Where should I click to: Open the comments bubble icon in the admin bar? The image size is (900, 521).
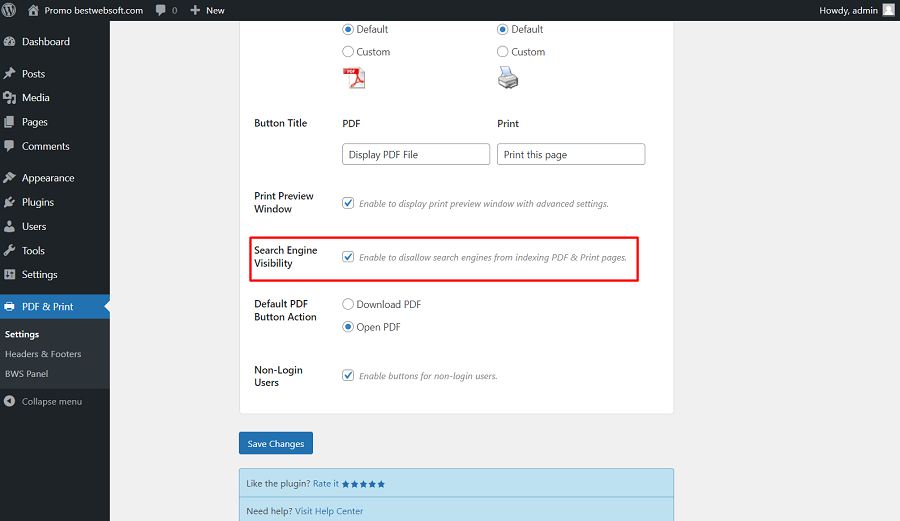tap(161, 10)
